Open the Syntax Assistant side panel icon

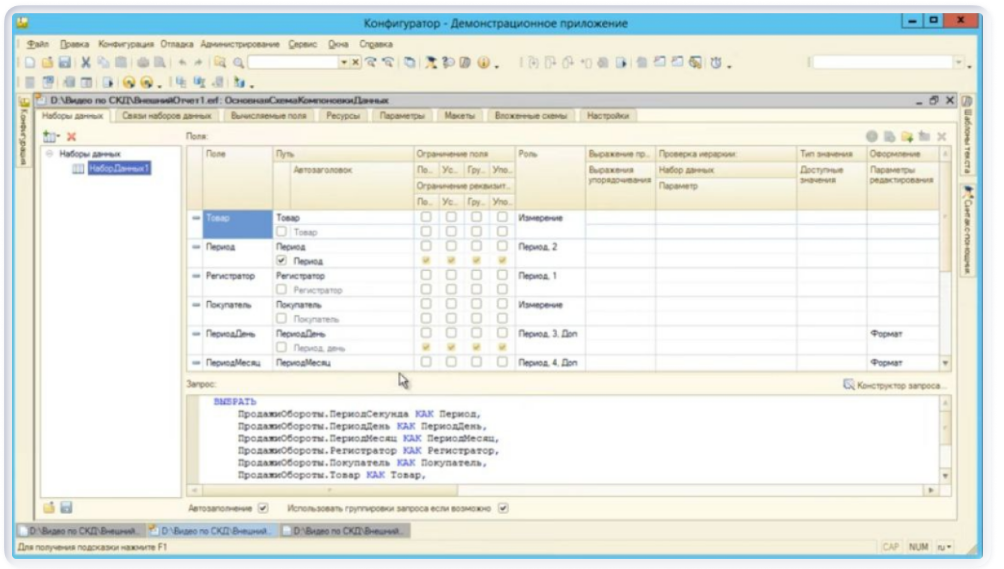pyautogui.click(x=967, y=230)
